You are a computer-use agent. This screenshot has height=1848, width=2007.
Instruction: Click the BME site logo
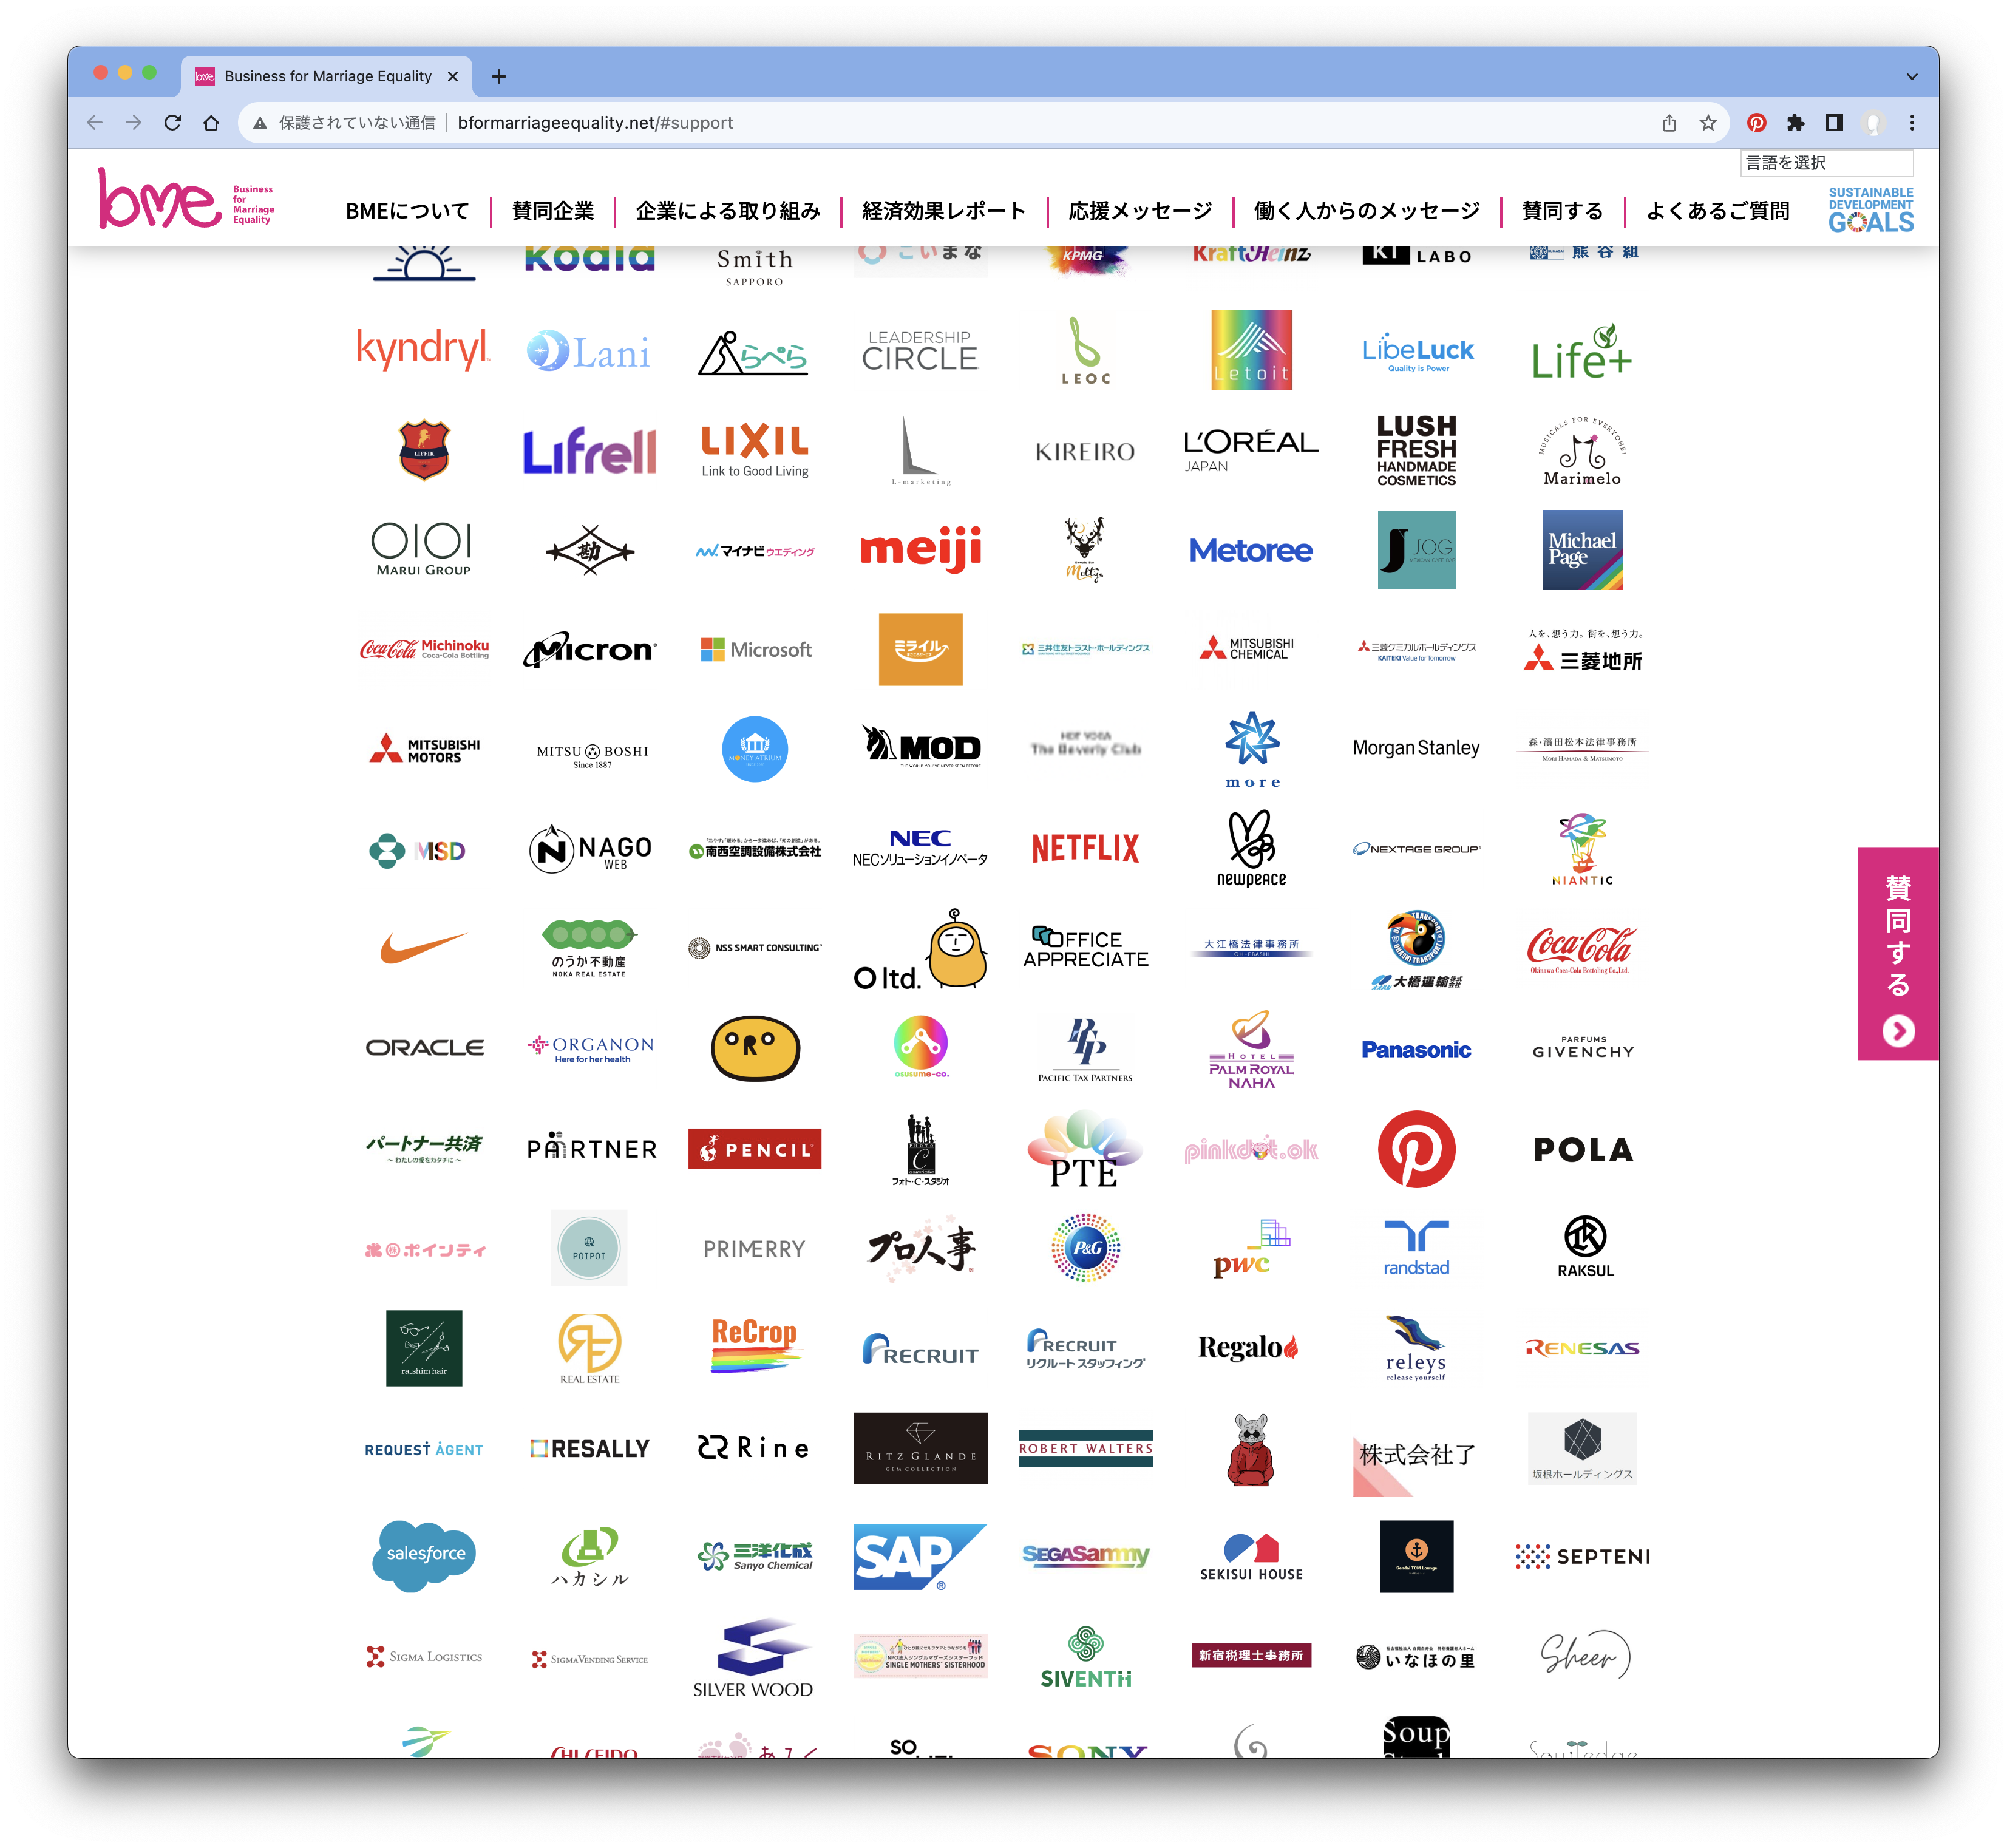(186, 198)
